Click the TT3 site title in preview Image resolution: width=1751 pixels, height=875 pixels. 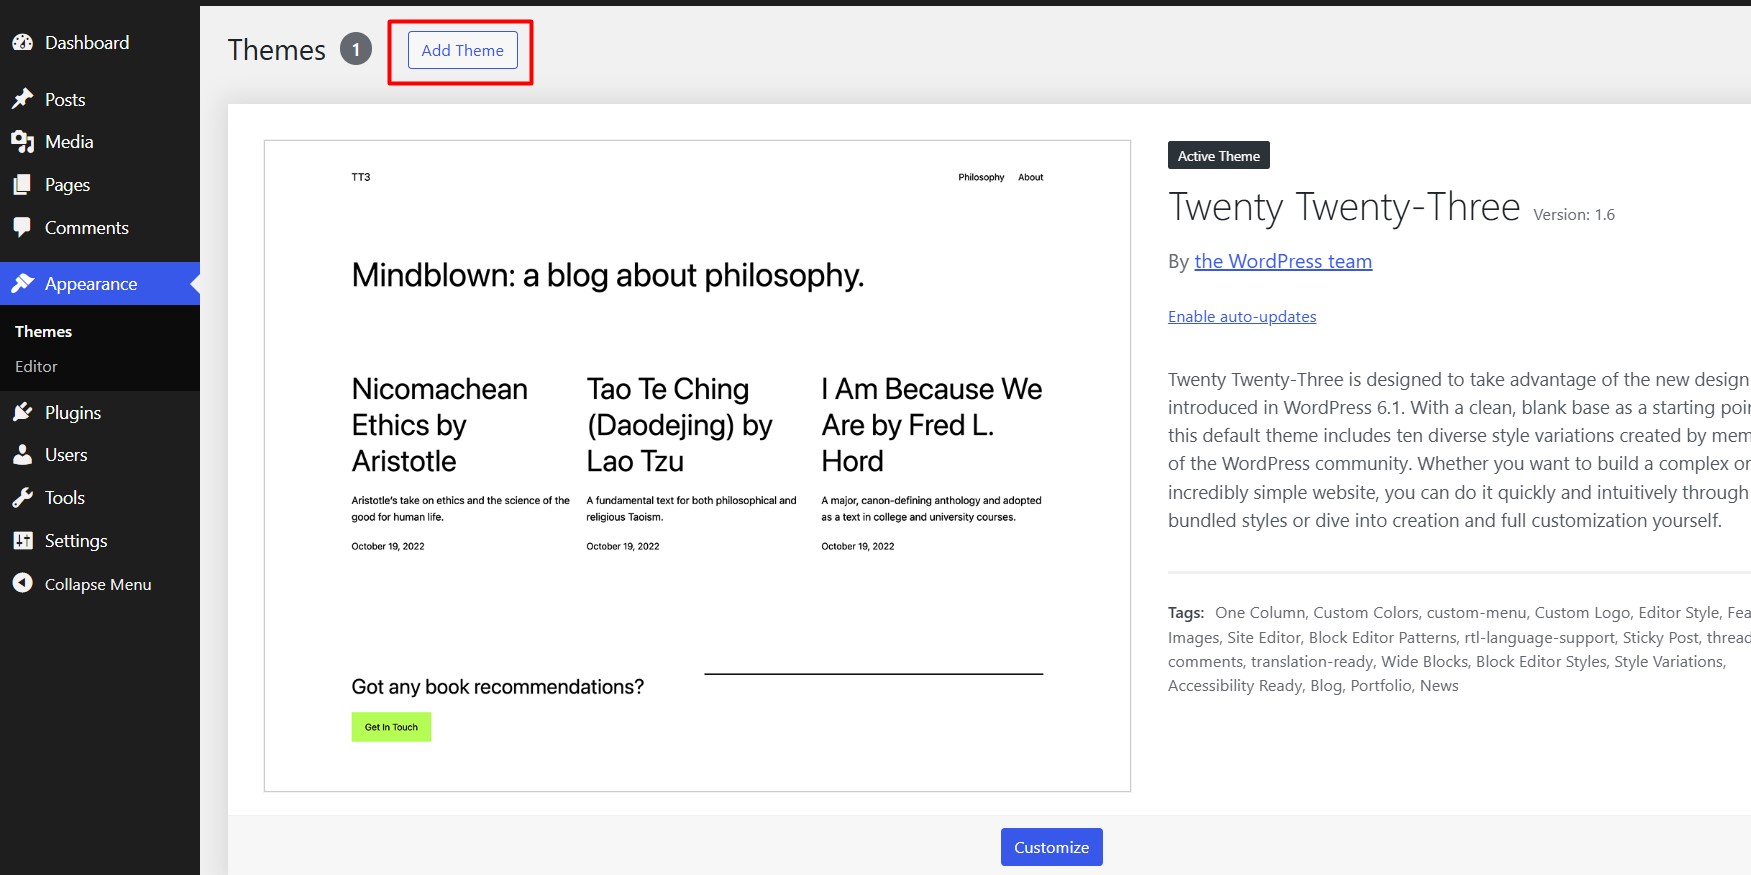point(361,177)
